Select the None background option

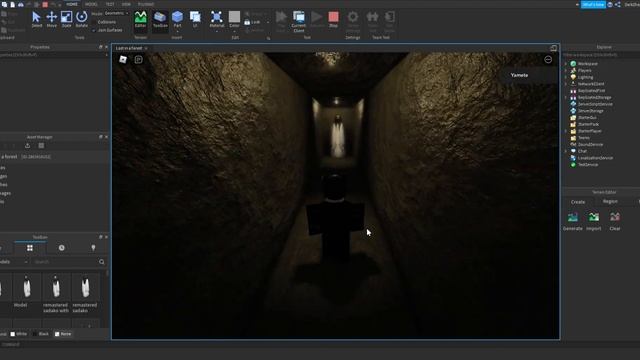63,334
